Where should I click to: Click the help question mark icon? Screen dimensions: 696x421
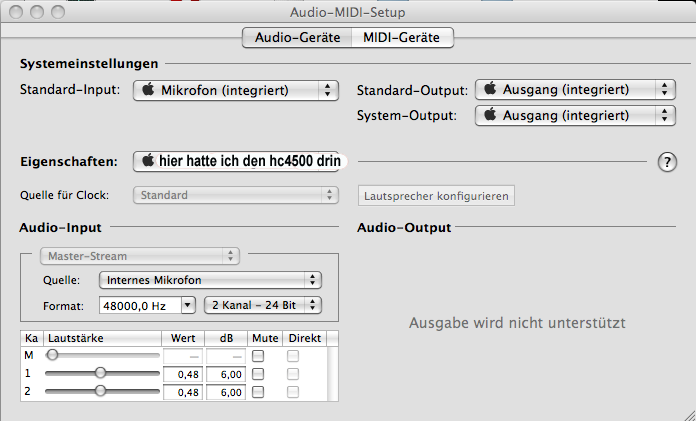tap(668, 163)
